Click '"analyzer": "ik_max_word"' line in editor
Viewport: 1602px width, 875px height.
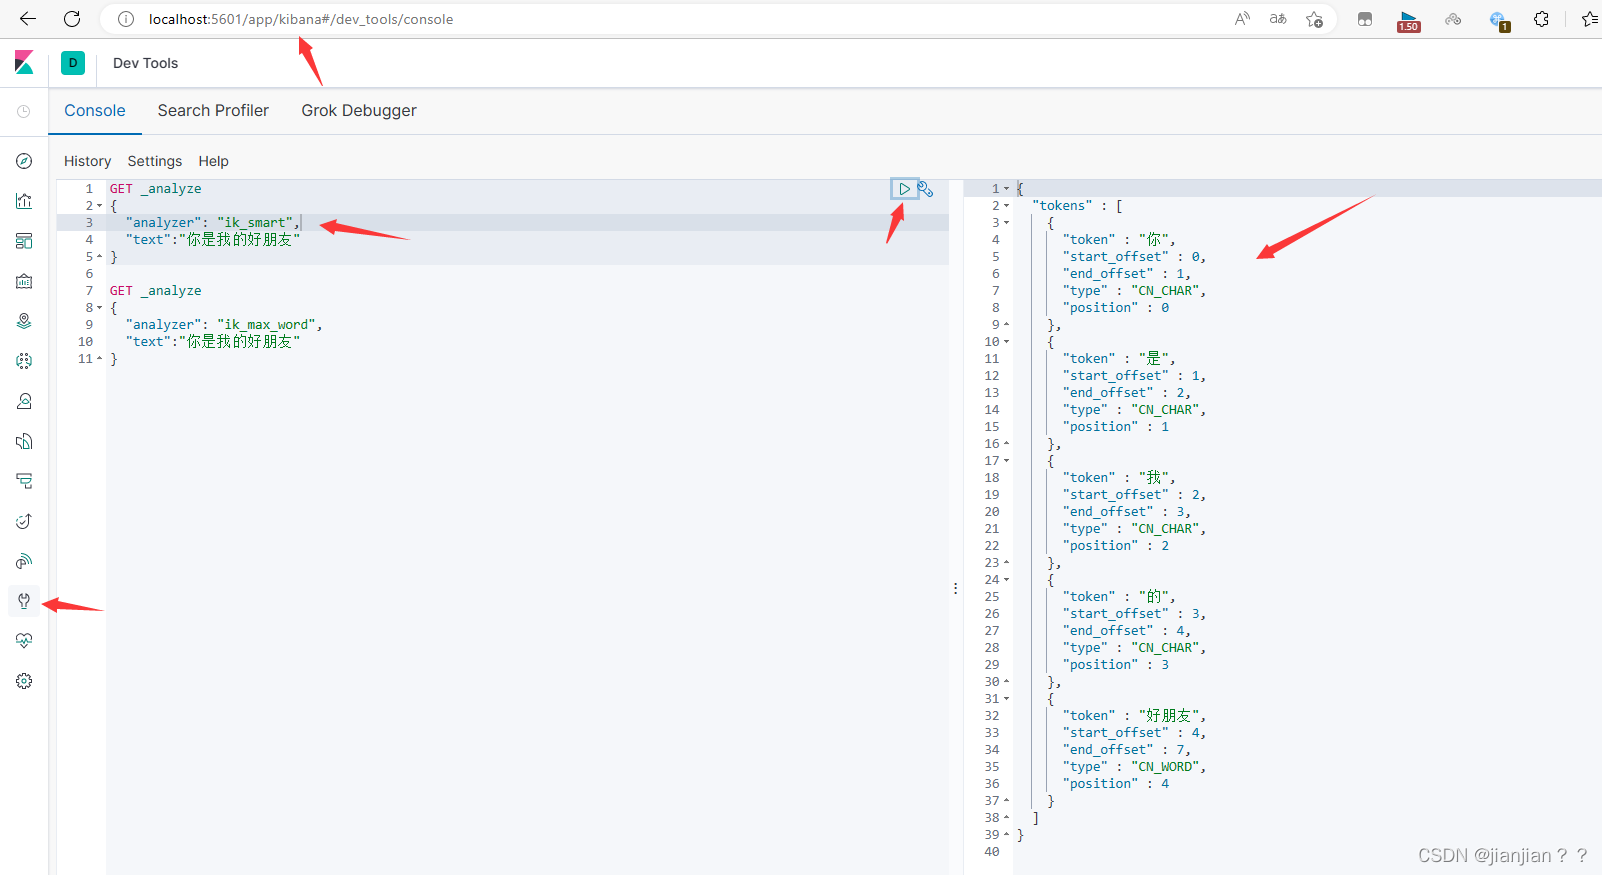[224, 325]
